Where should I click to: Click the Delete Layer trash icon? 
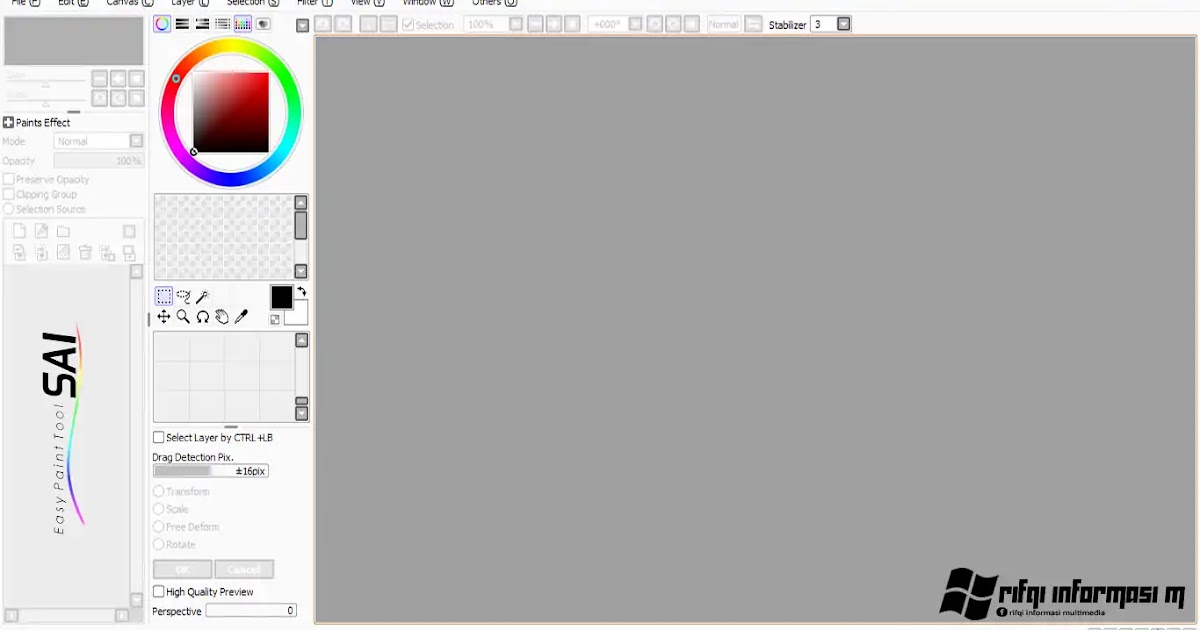pyautogui.click(x=85, y=253)
